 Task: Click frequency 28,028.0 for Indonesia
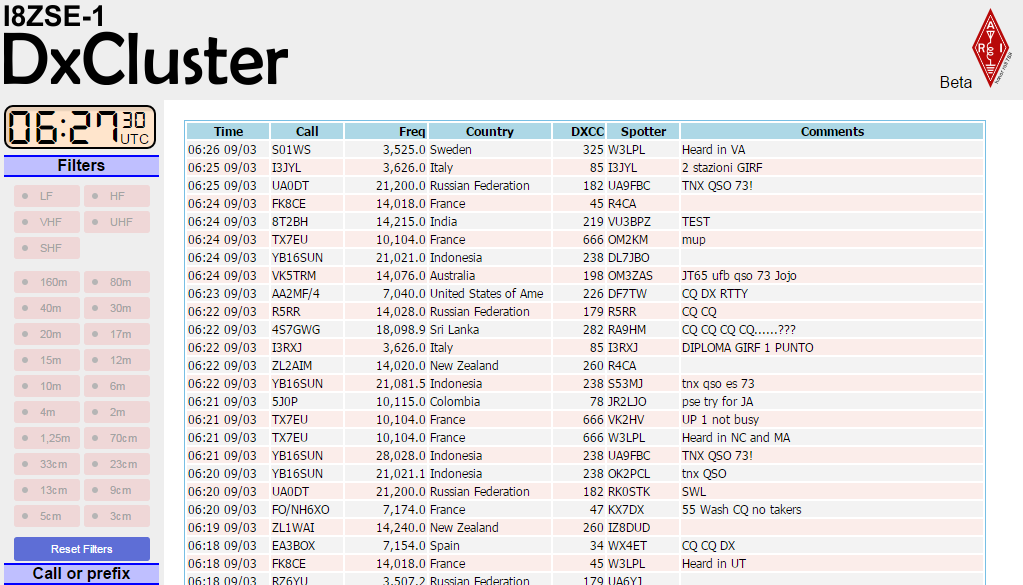tap(401, 456)
